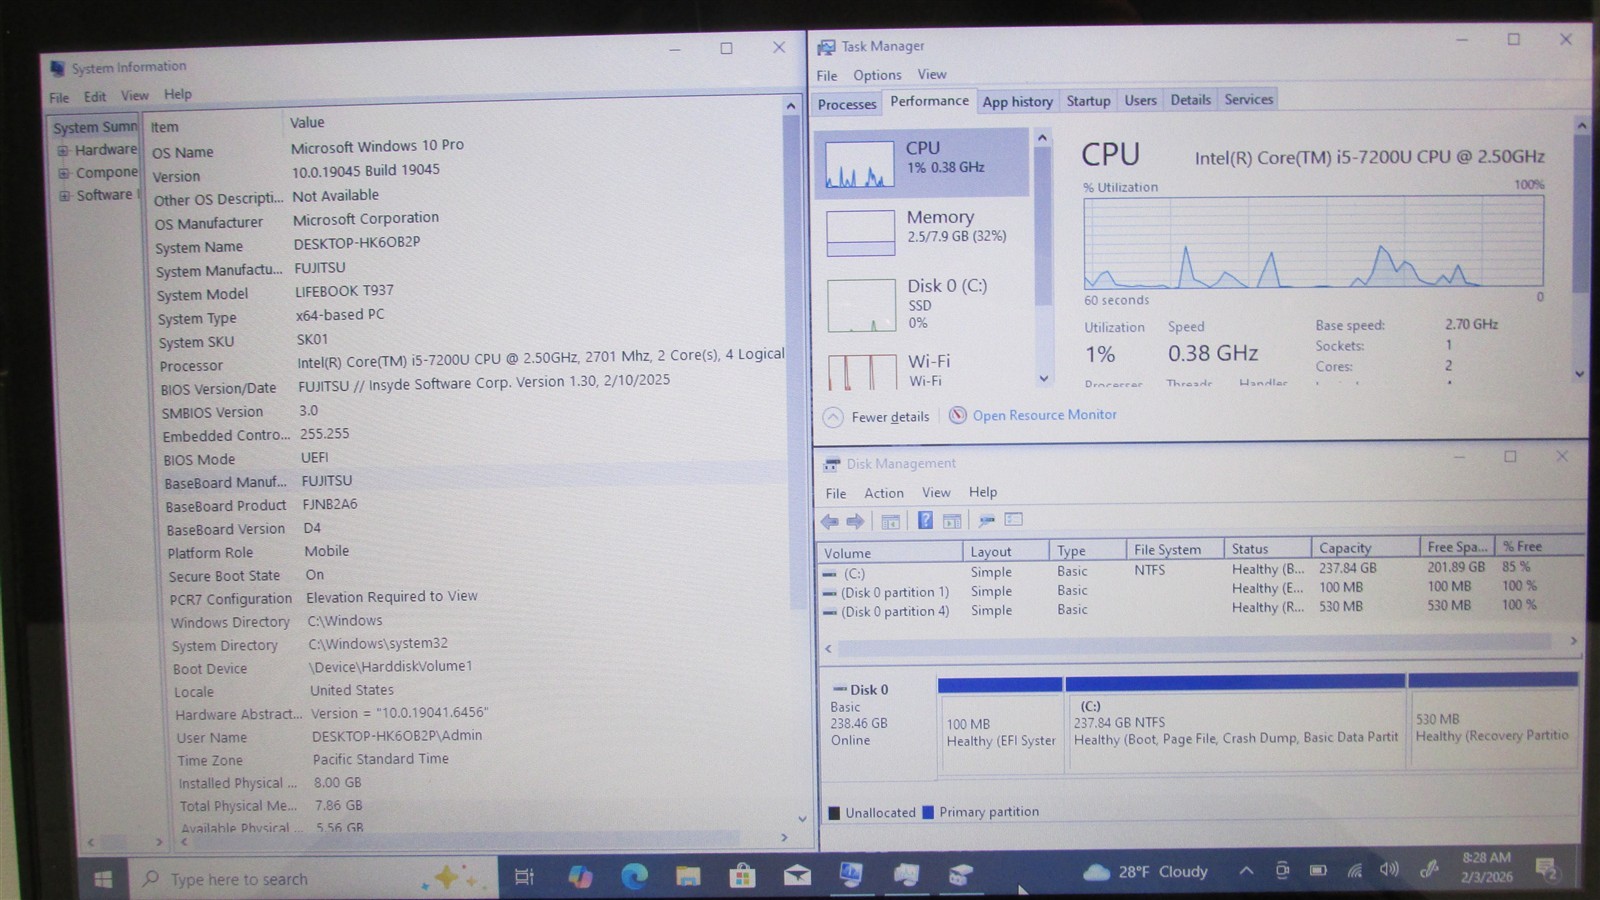This screenshot has width=1600, height=900.
Task: Open the notification center icon
Action: [x=1546, y=868]
